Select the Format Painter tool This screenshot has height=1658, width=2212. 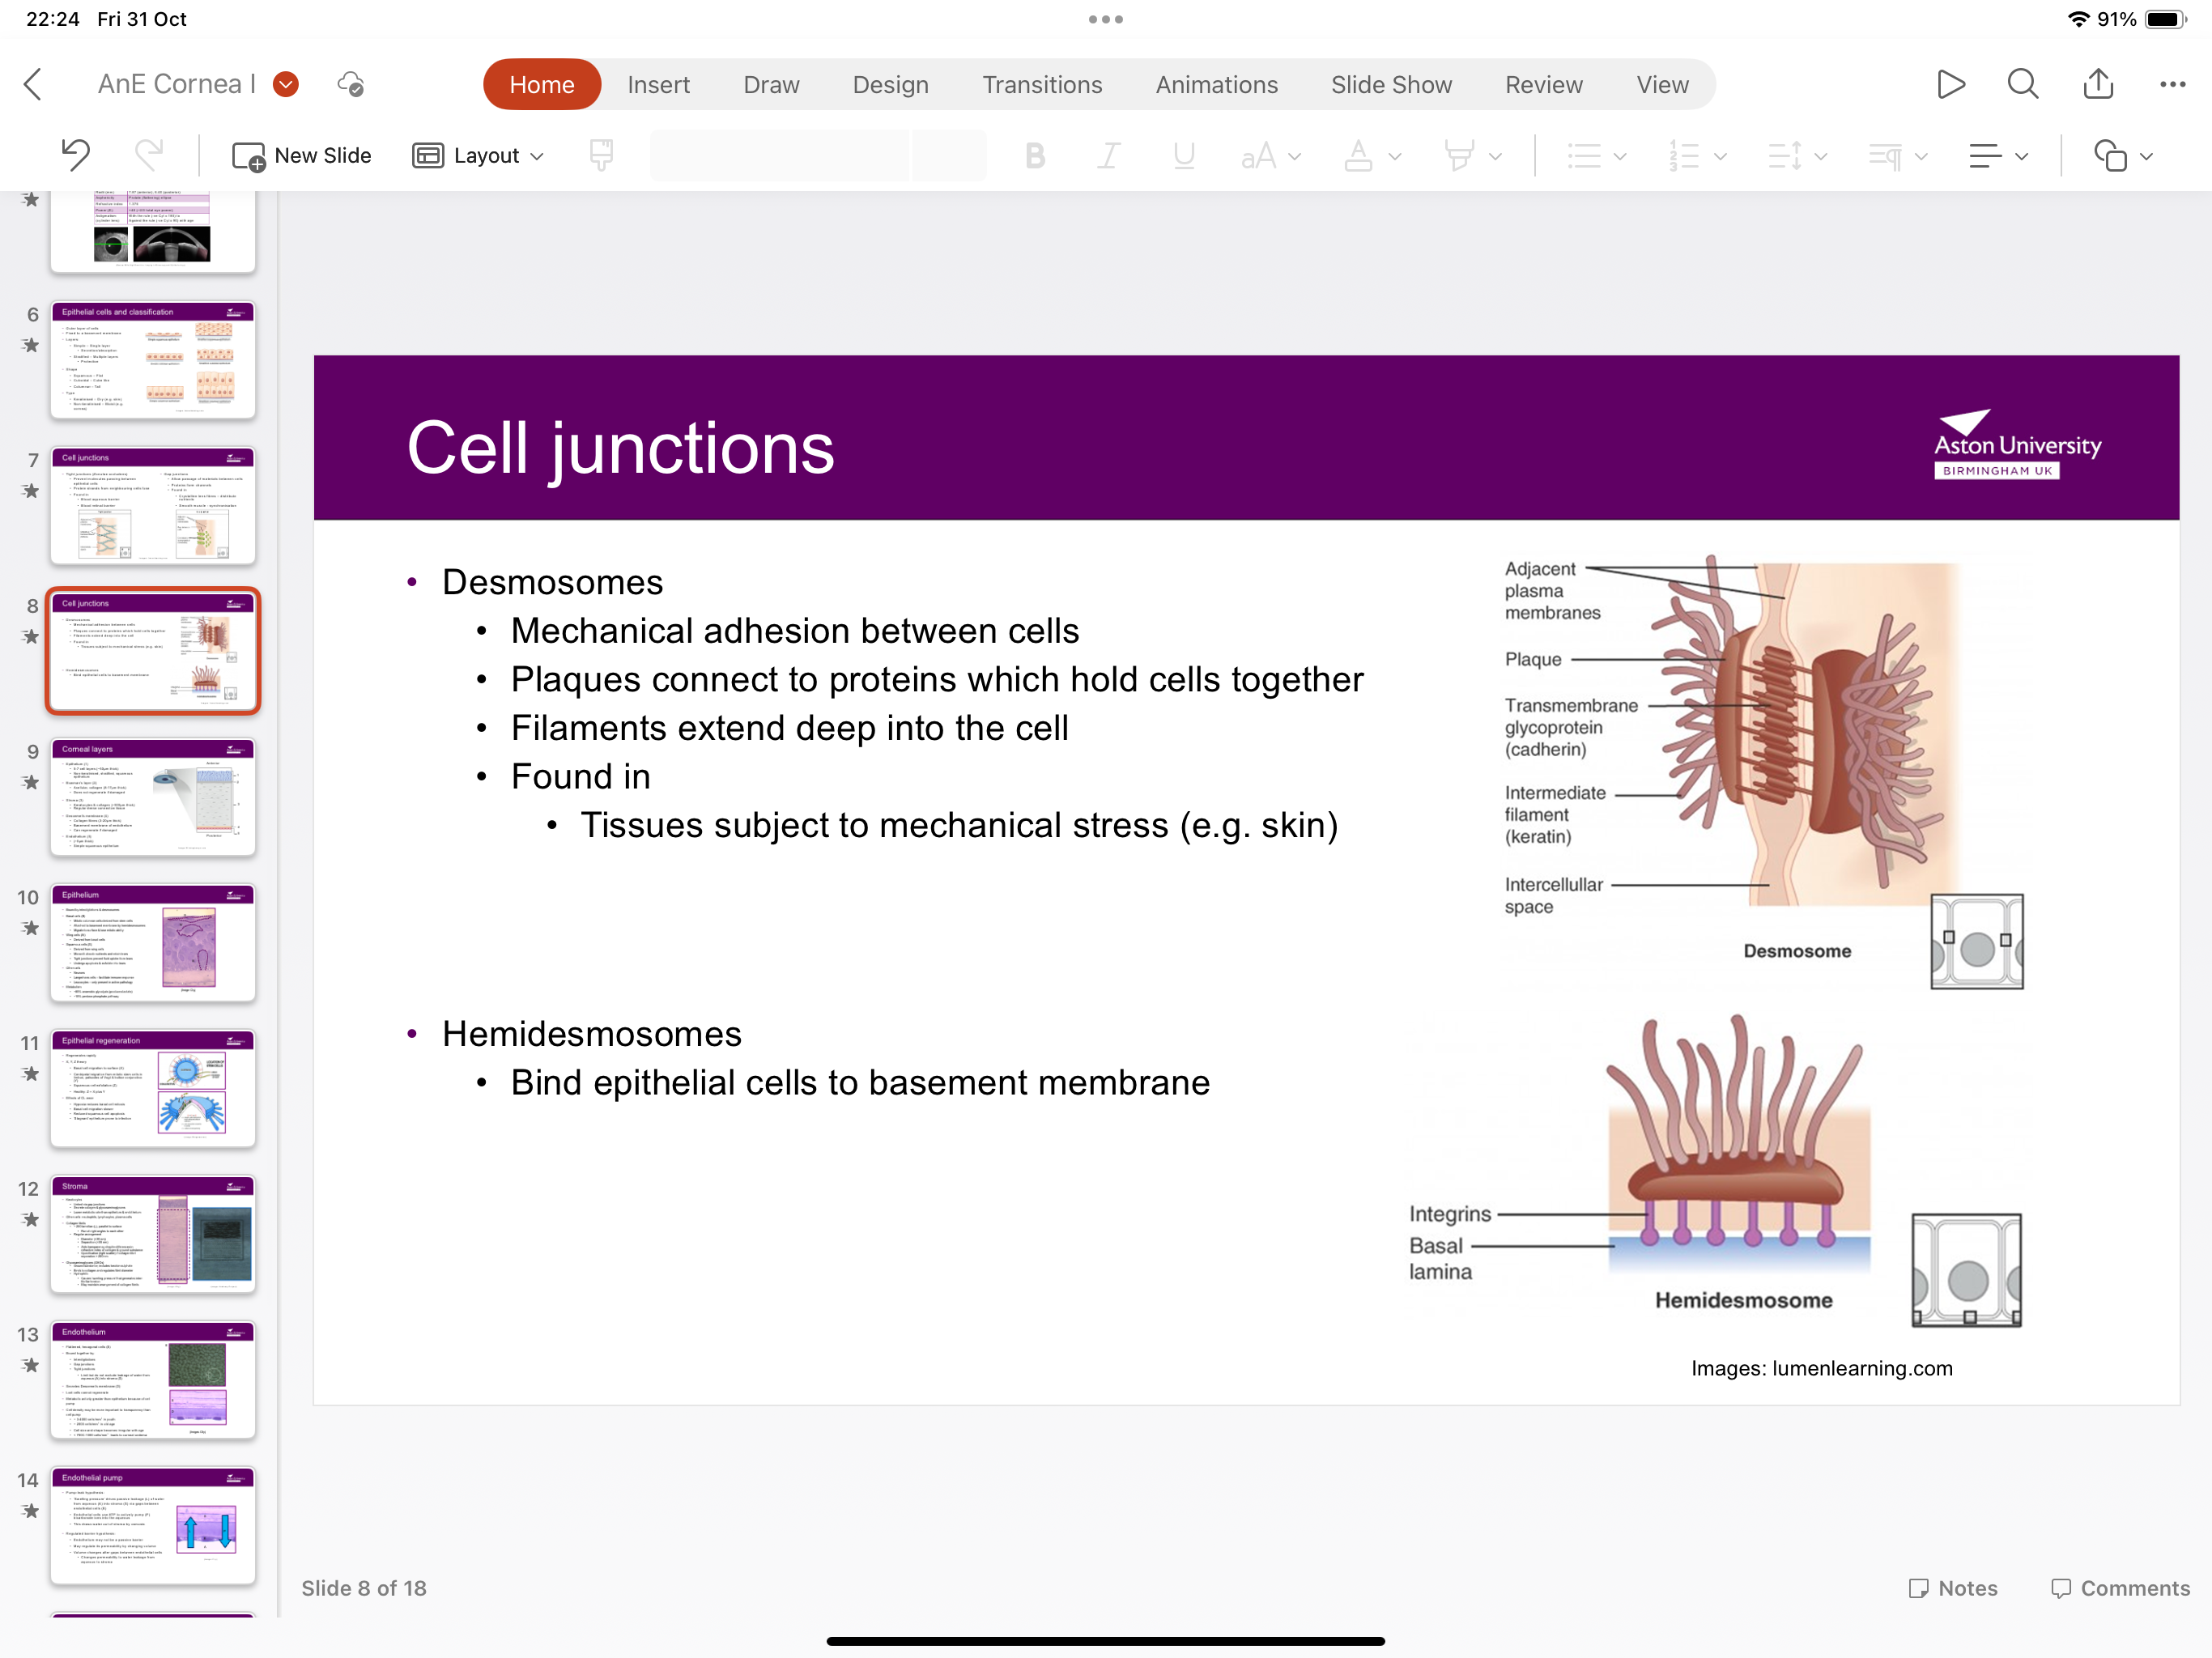click(x=601, y=155)
